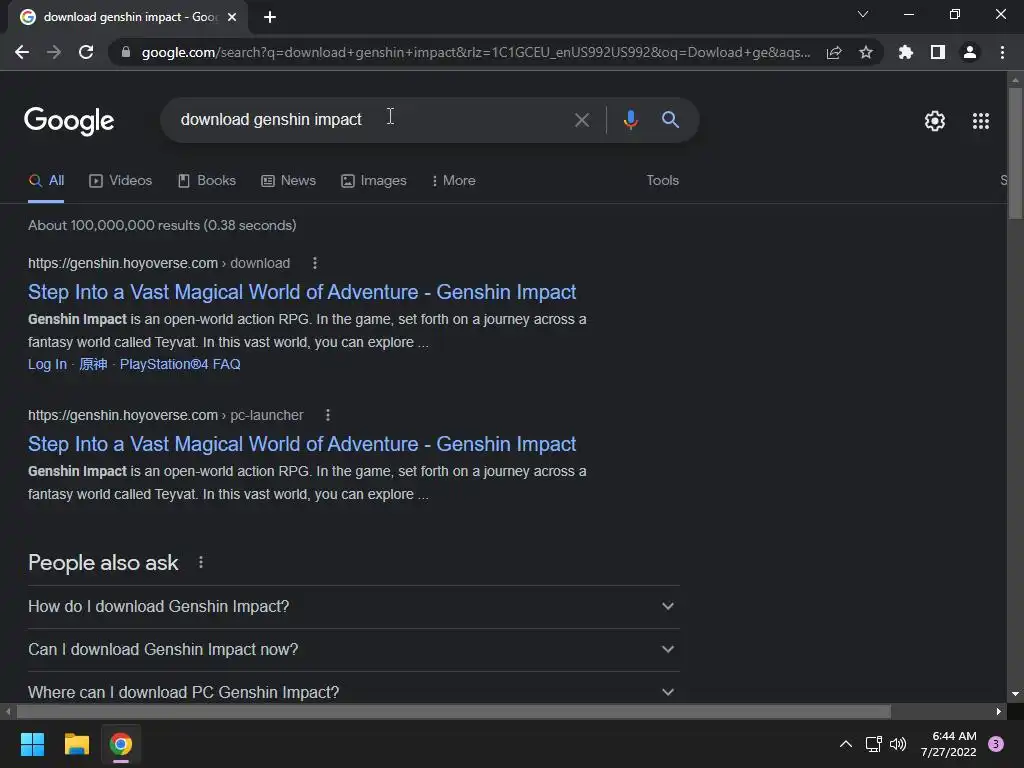Click the scroll-down arrow of the vertical scrollbar
The image size is (1024, 768).
1015,694
